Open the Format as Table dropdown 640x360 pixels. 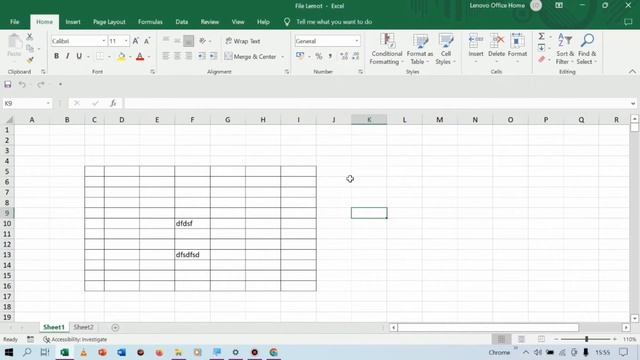(x=420, y=49)
